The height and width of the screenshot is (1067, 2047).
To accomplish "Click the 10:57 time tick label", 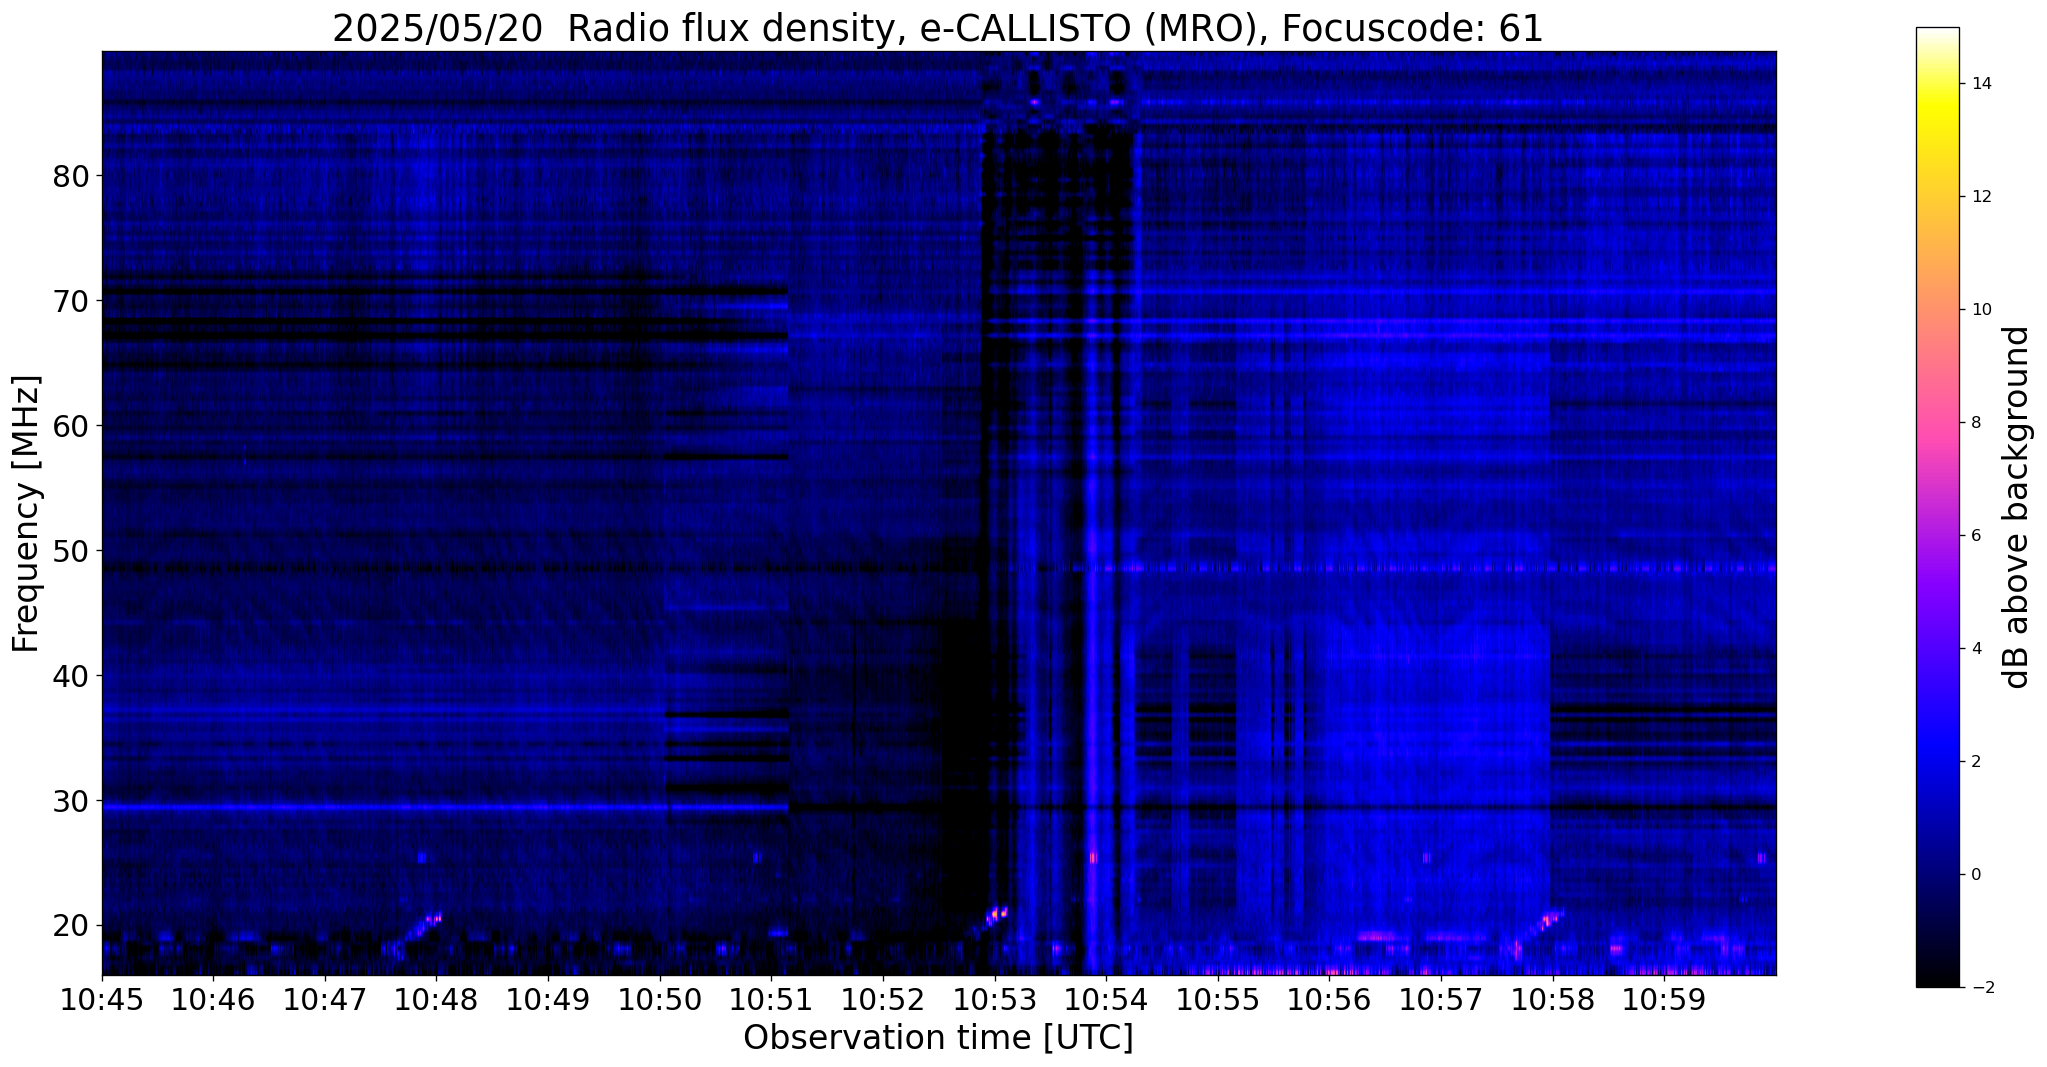I will click(1440, 1000).
